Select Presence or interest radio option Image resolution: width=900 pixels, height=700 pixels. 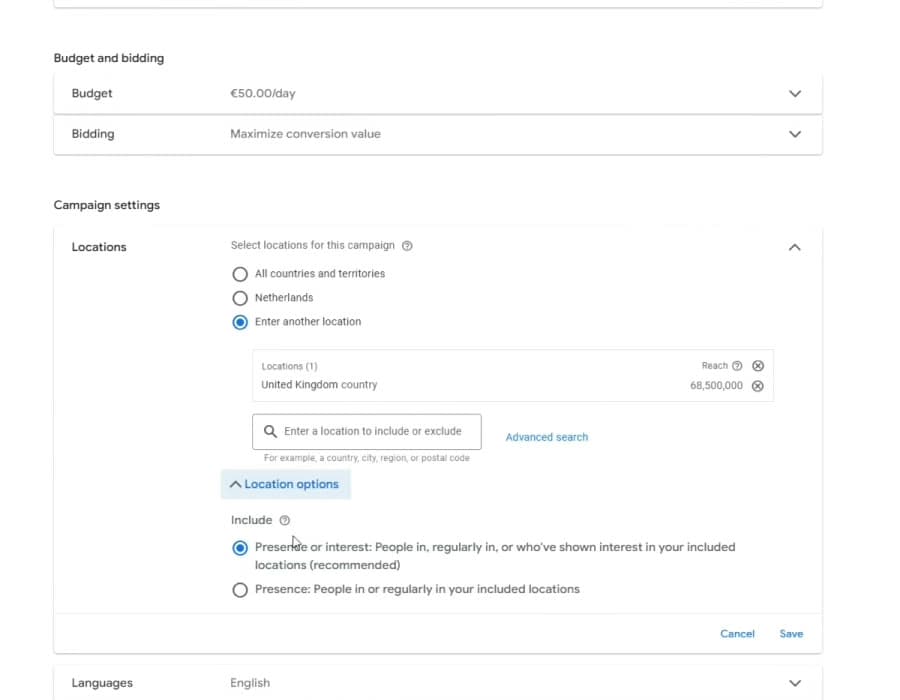coord(240,548)
